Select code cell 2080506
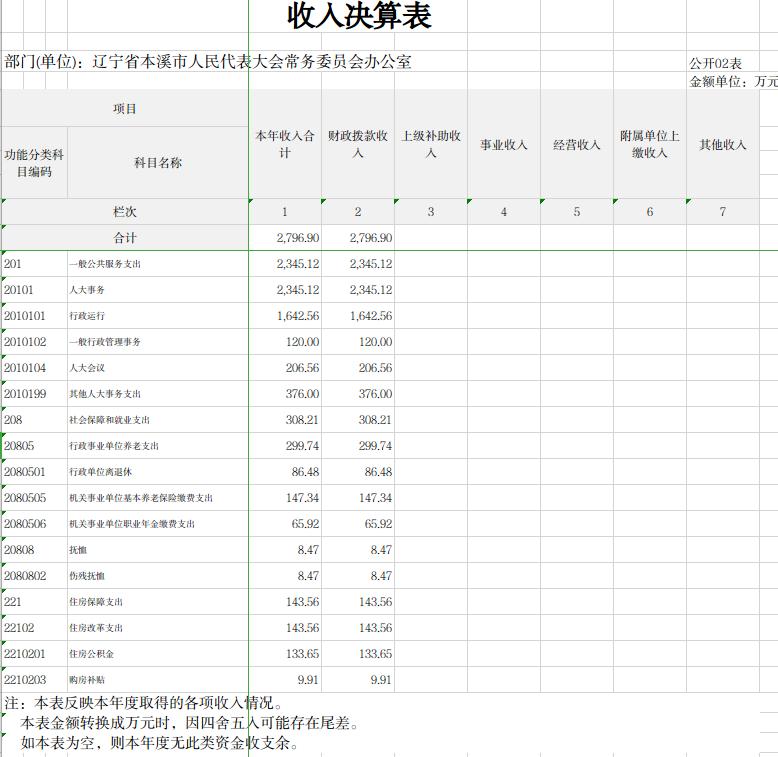 click(x=34, y=524)
